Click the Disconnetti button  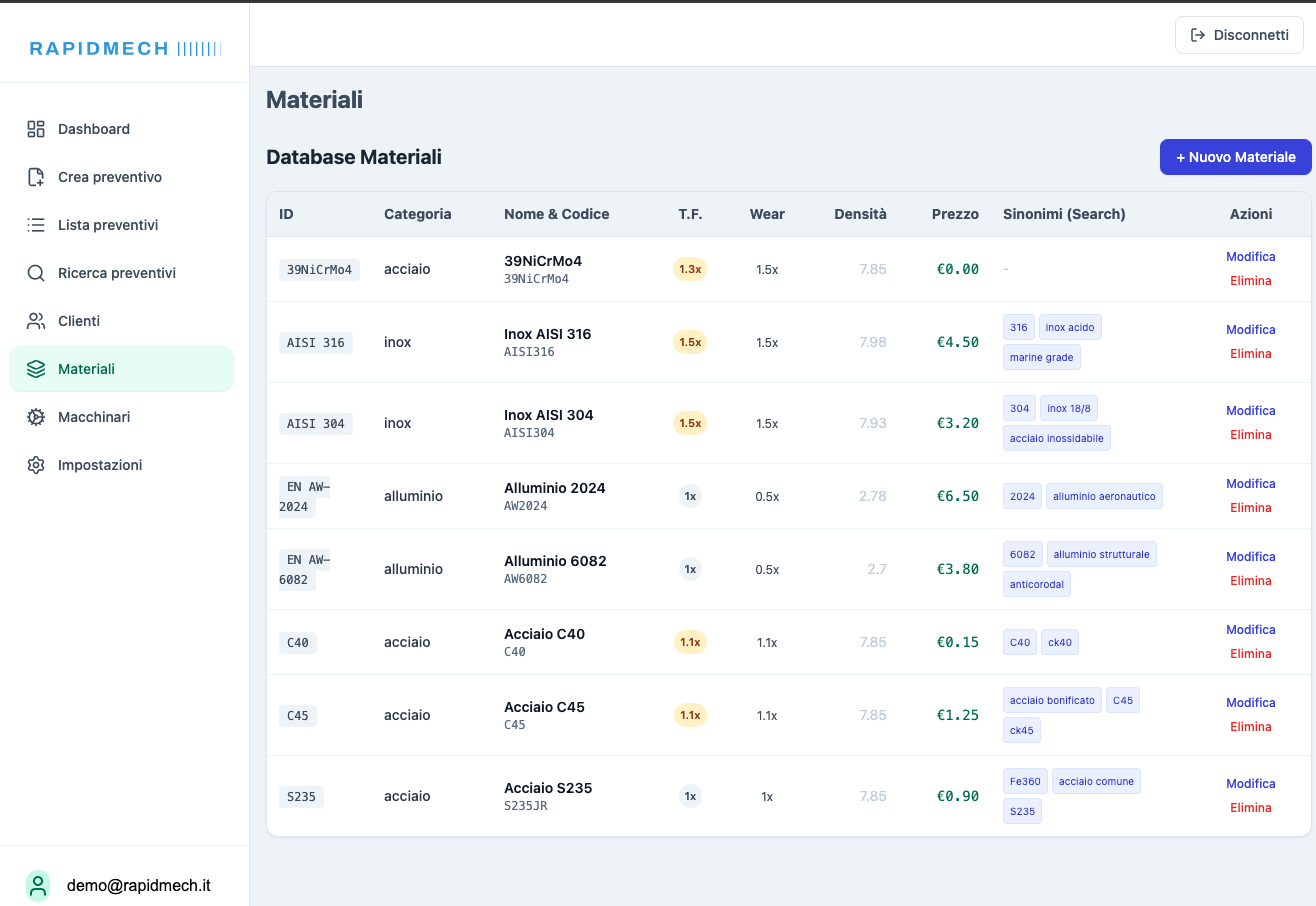click(x=1239, y=35)
